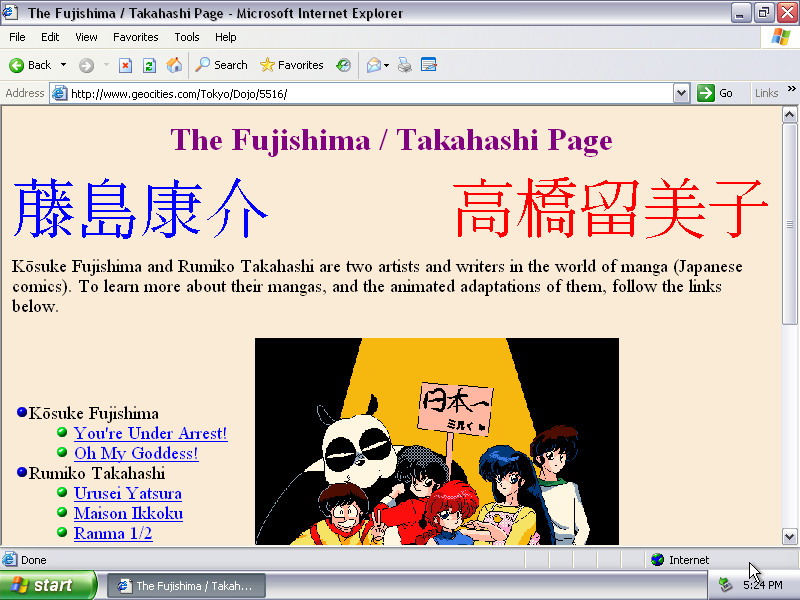Viewport: 800px width, 600px height.
Task: Click the History icon
Action: (343, 65)
